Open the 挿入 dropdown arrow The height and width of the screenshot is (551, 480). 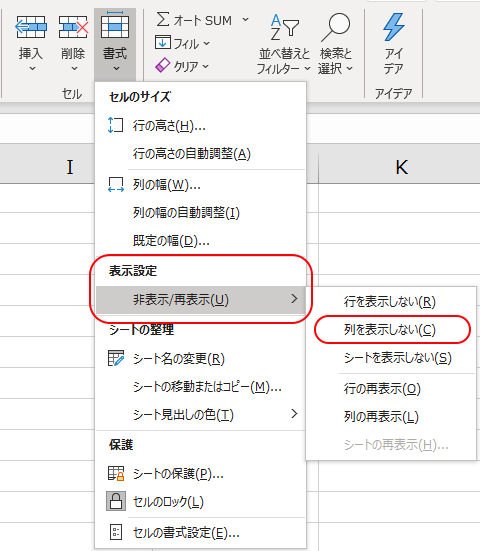tap(32, 69)
